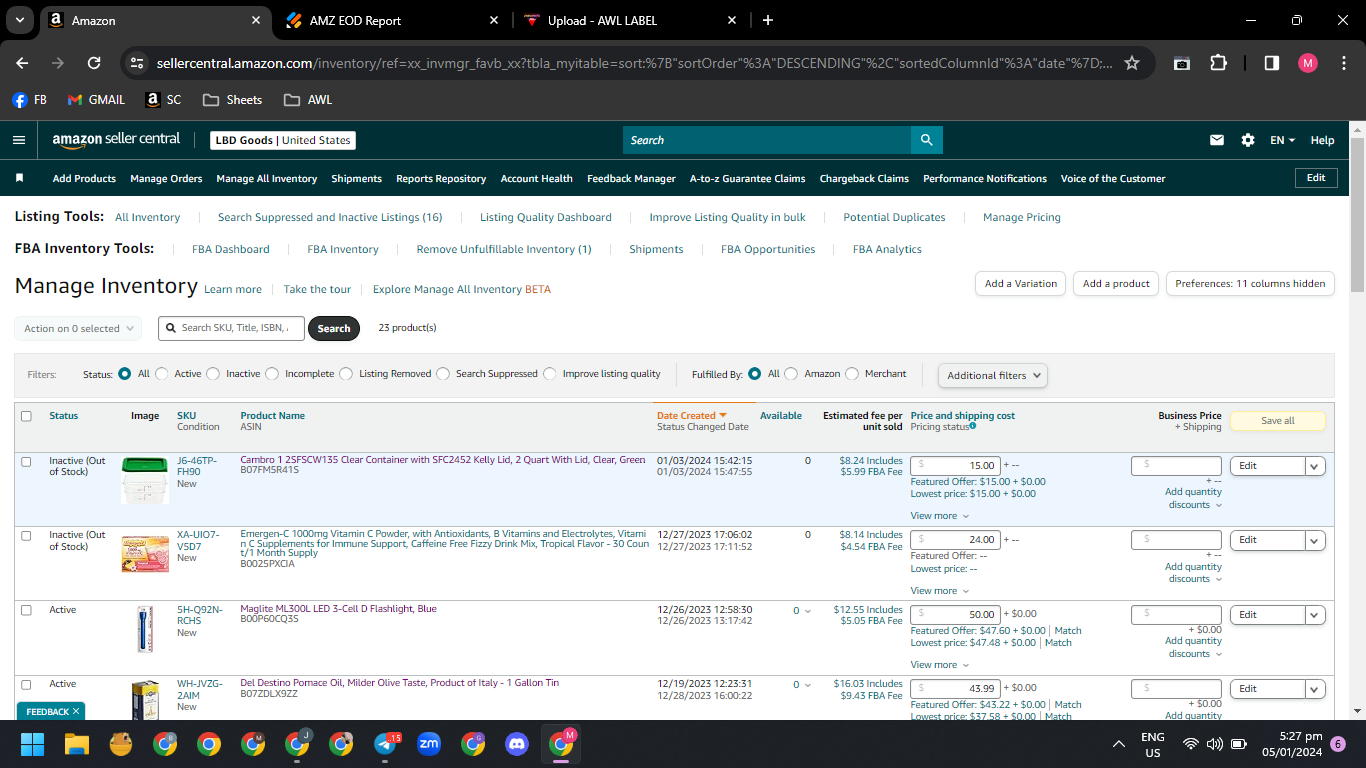Open the Action on 0 selected dropdown
1366x768 pixels.
pyautogui.click(x=78, y=328)
